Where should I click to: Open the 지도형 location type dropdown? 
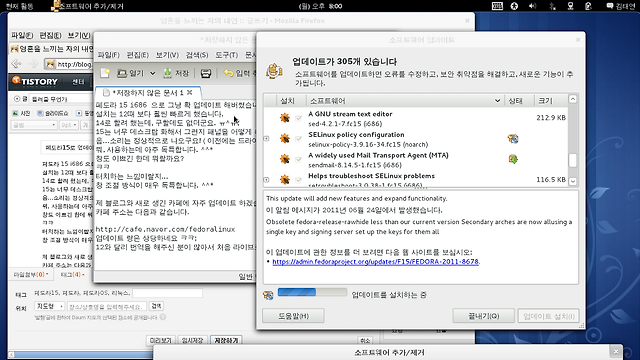(x=49, y=306)
